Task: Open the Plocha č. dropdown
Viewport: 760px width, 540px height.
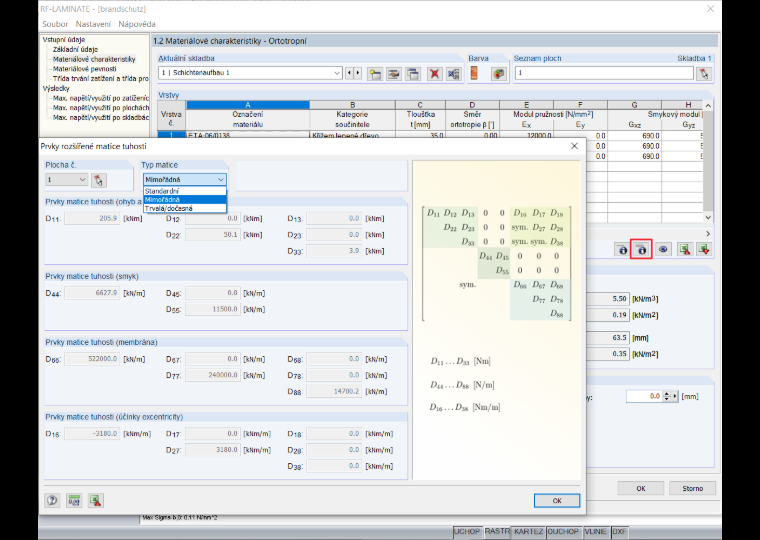Action: click(66, 180)
